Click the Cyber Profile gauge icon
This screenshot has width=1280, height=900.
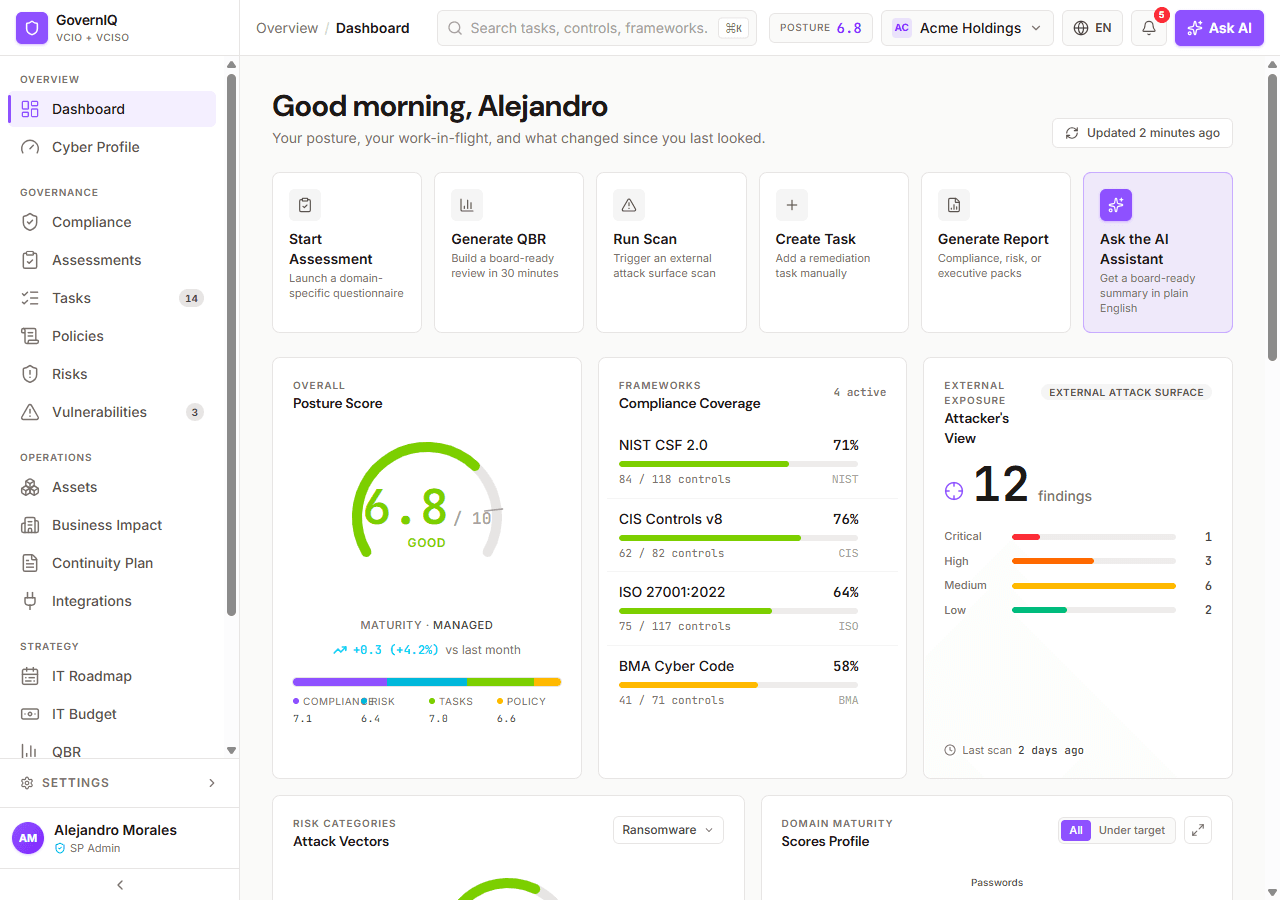pos(30,147)
